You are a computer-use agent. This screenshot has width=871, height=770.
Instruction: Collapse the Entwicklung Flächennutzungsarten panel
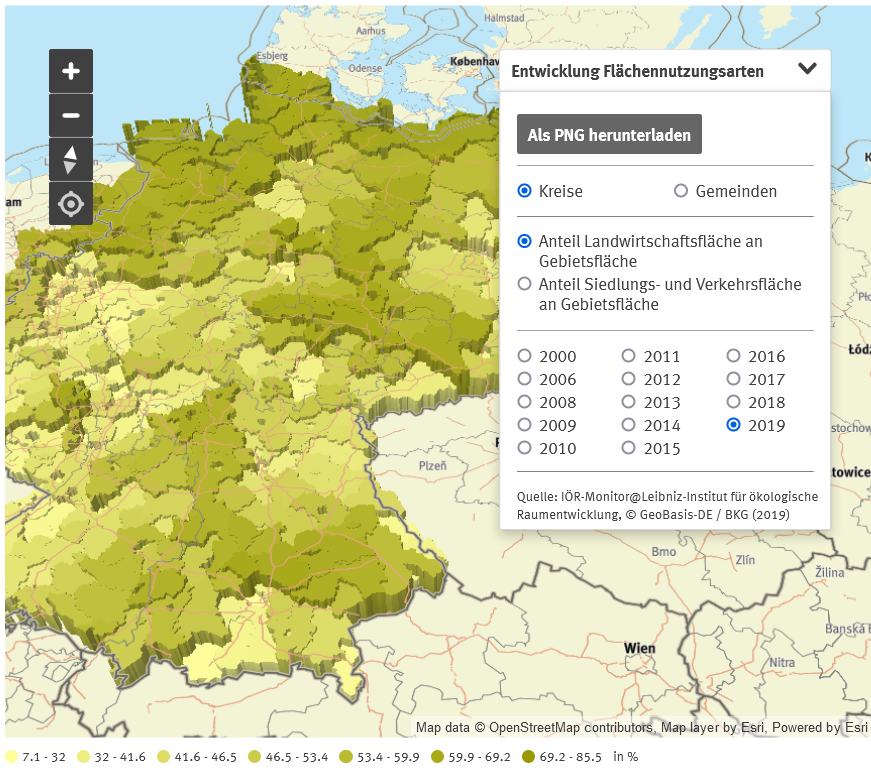pyautogui.click(x=808, y=70)
